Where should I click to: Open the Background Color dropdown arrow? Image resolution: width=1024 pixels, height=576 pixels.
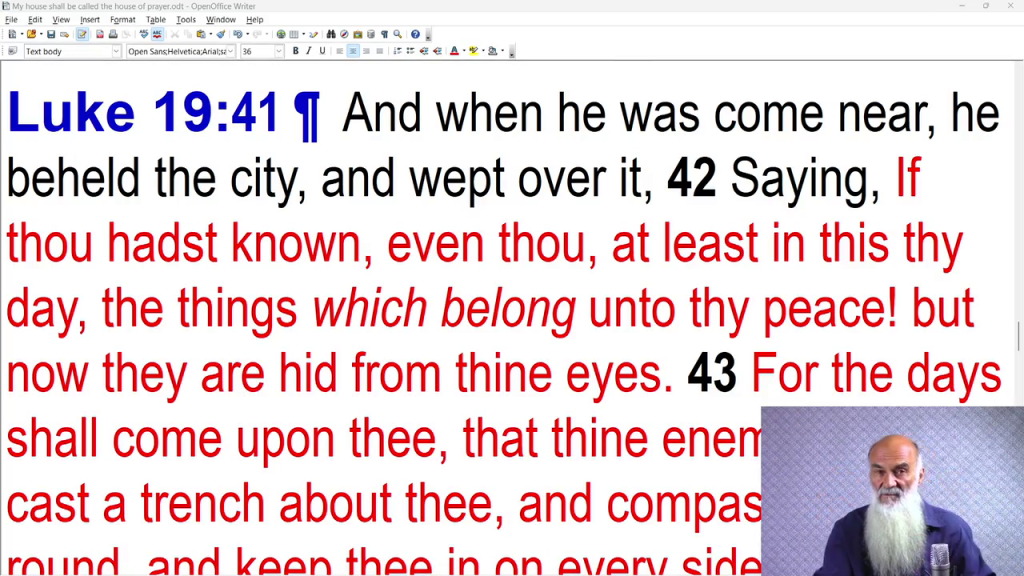coord(502,51)
